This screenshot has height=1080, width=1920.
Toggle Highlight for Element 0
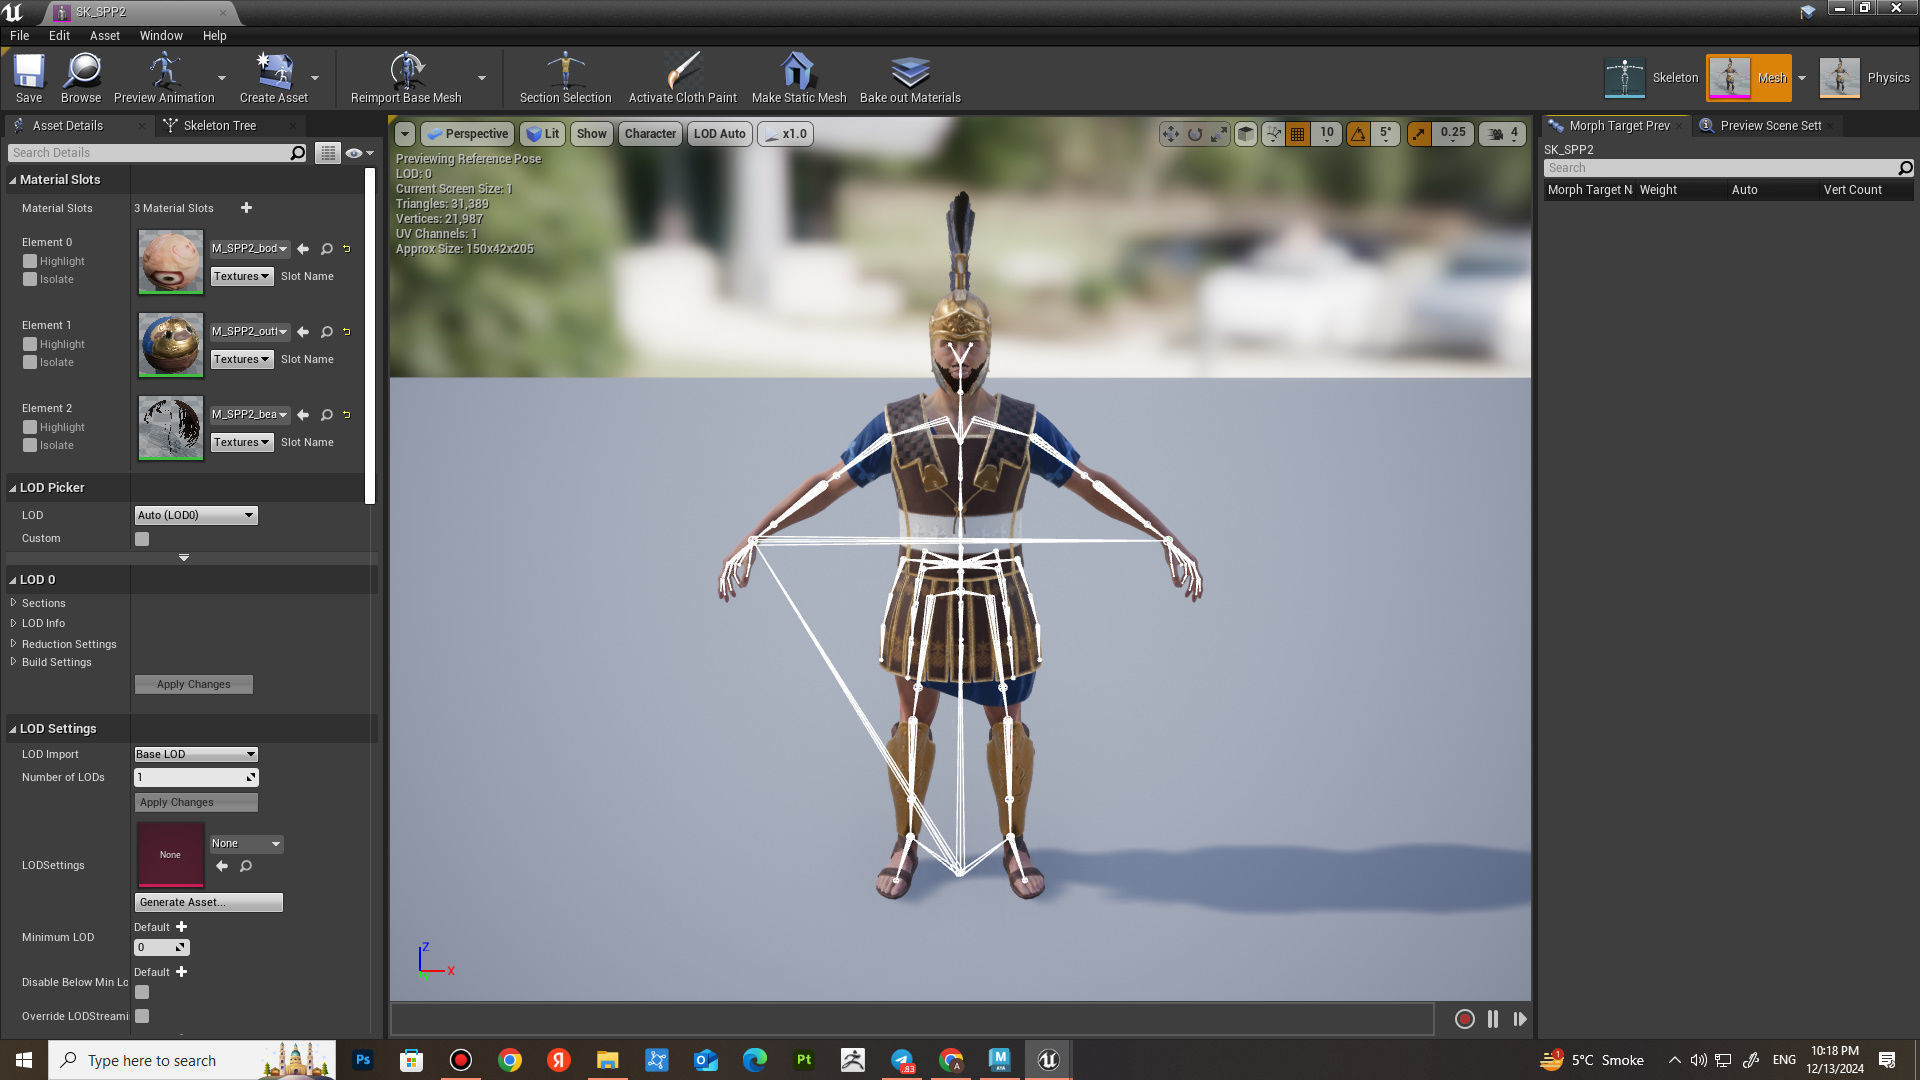30,262
